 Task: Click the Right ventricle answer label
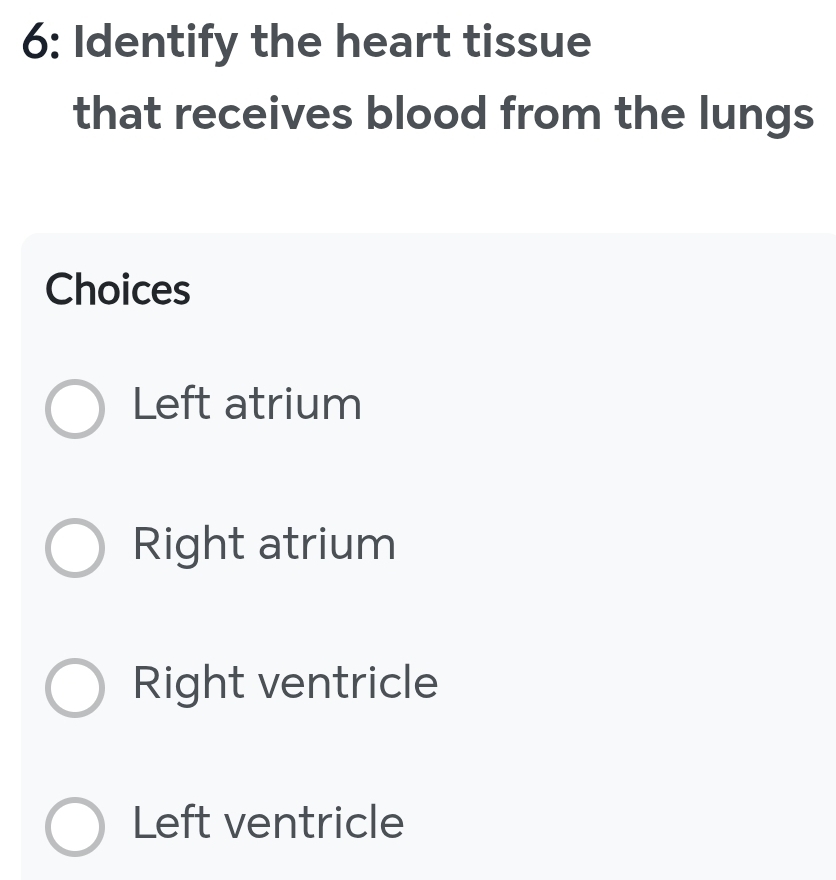click(x=285, y=685)
